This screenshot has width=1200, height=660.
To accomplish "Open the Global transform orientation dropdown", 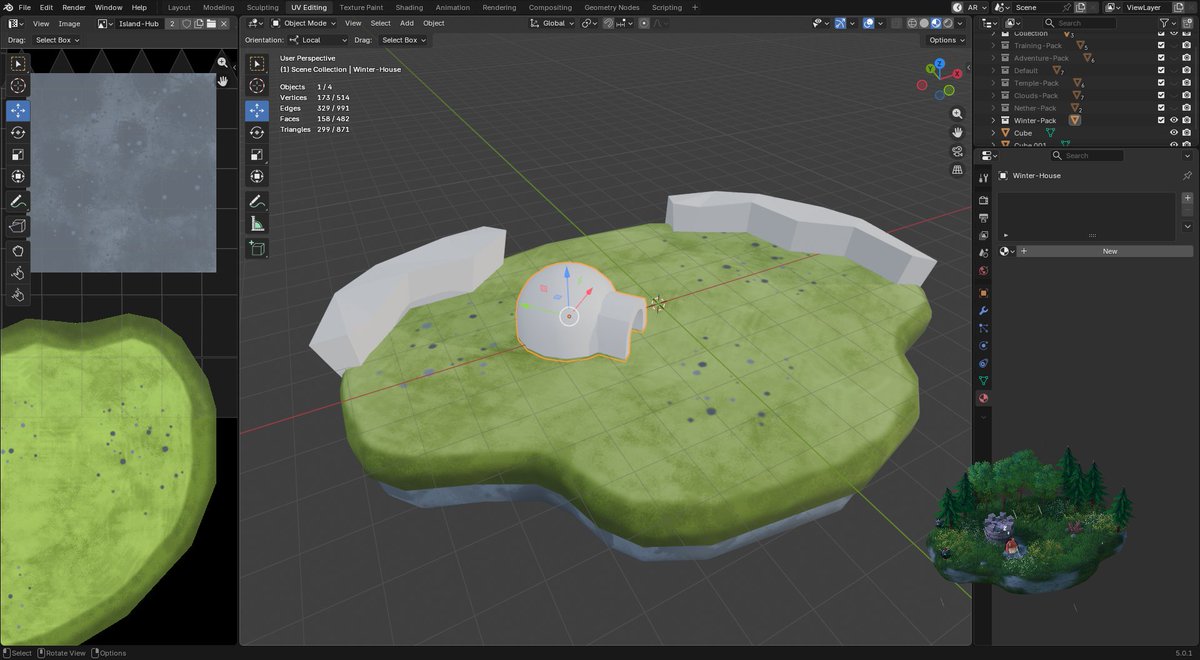I will 551,23.
